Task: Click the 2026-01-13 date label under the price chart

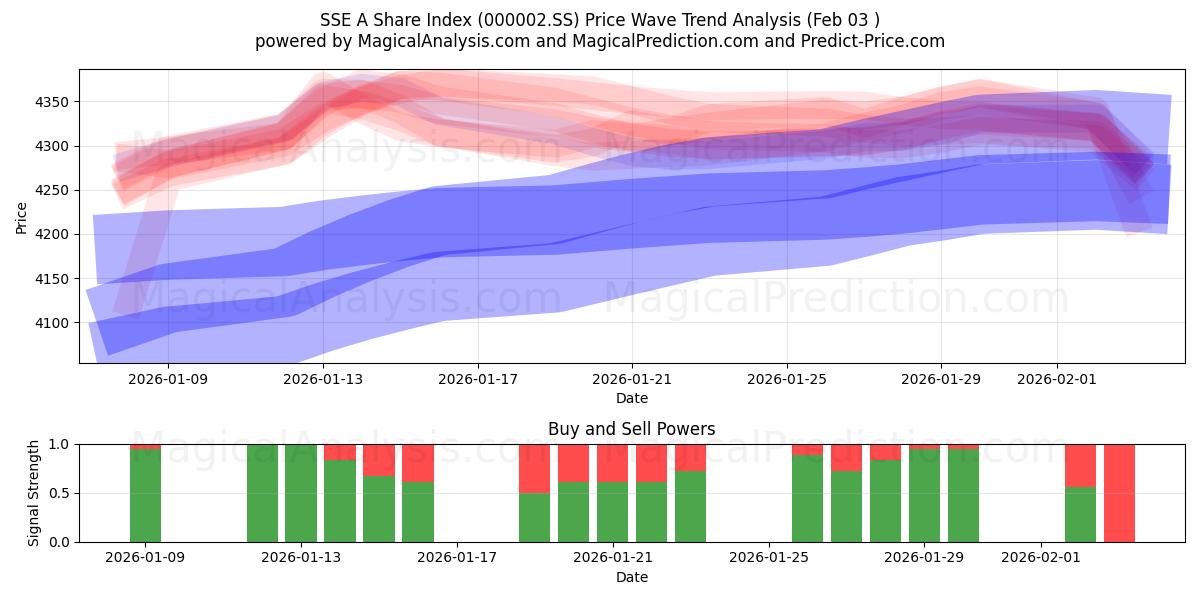Action: coord(323,379)
